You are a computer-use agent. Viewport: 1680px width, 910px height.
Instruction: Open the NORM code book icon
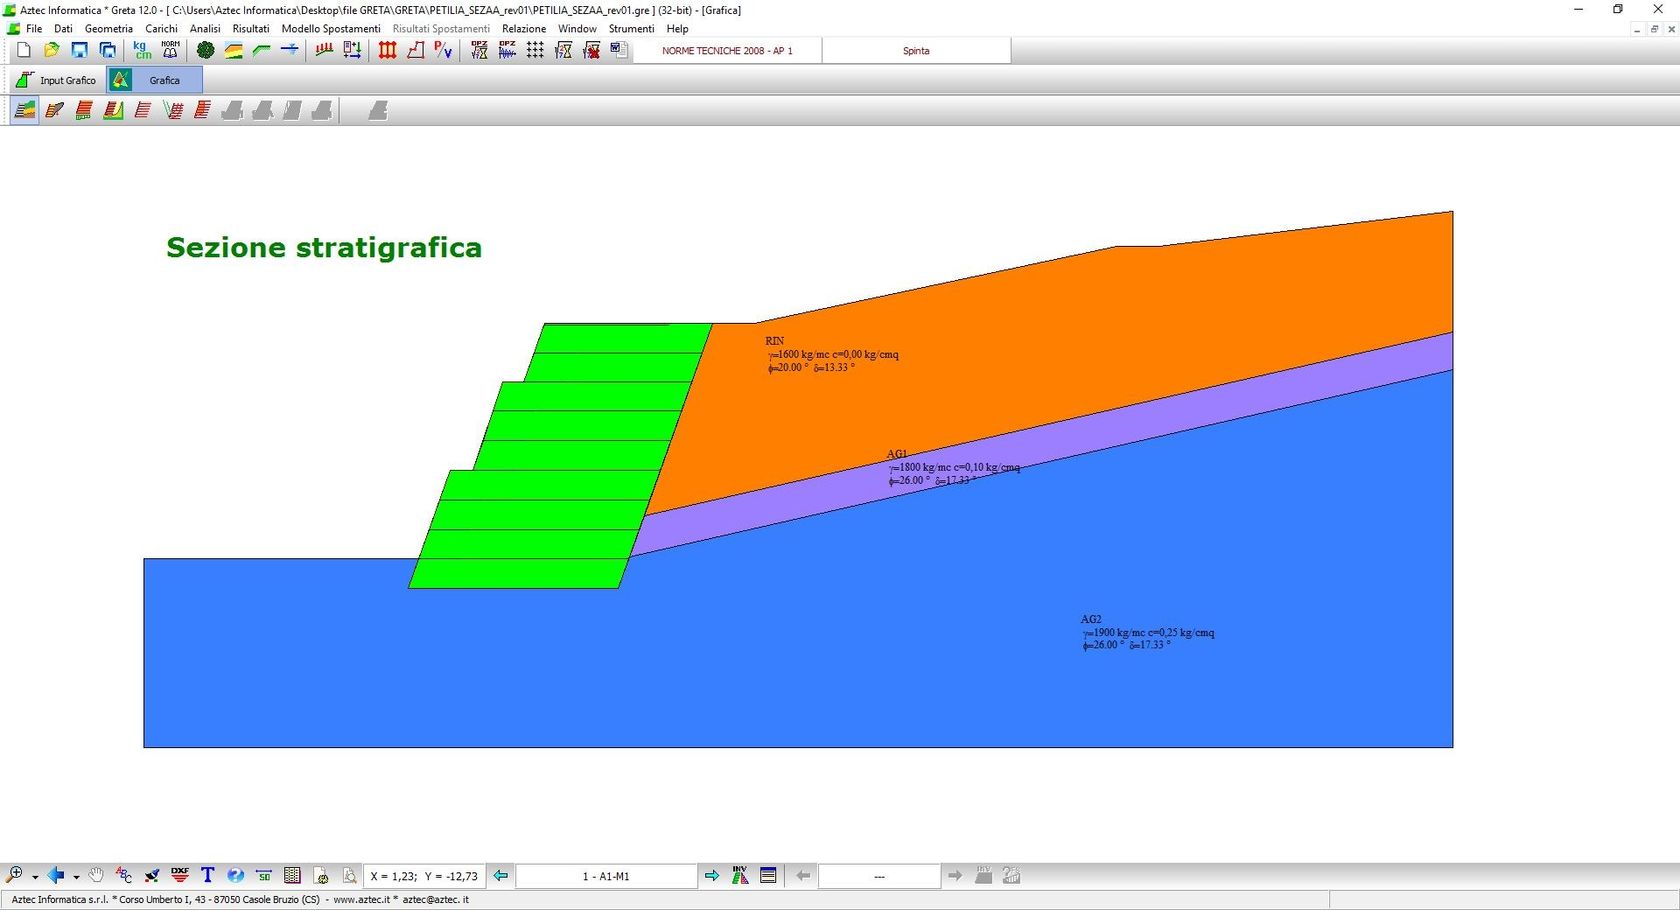point(170,50)
